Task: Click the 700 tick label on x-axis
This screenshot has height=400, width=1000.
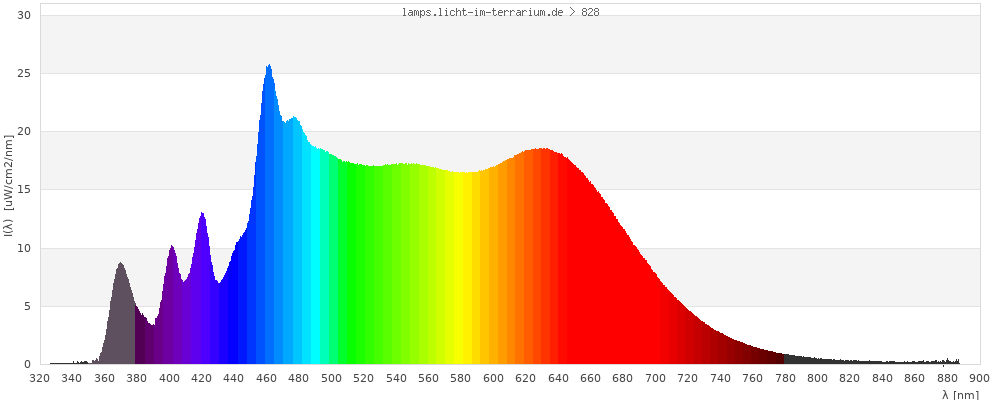Action: [x=655, y=378]
